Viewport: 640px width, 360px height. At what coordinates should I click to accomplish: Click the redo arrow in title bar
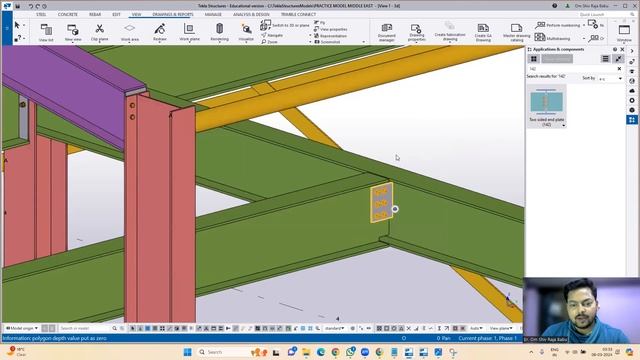[x=38, y=6]
